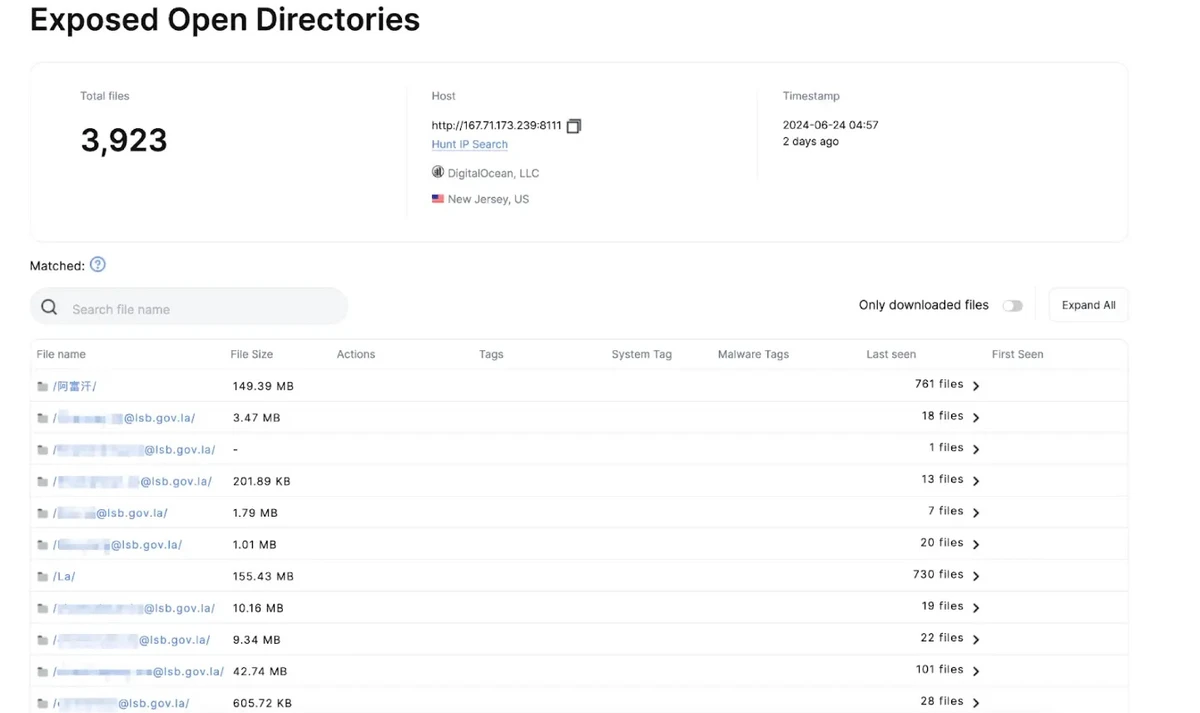Open the /阿富汗/ folder link
This screenshot has width=1200, height=713.
(75, 386)
